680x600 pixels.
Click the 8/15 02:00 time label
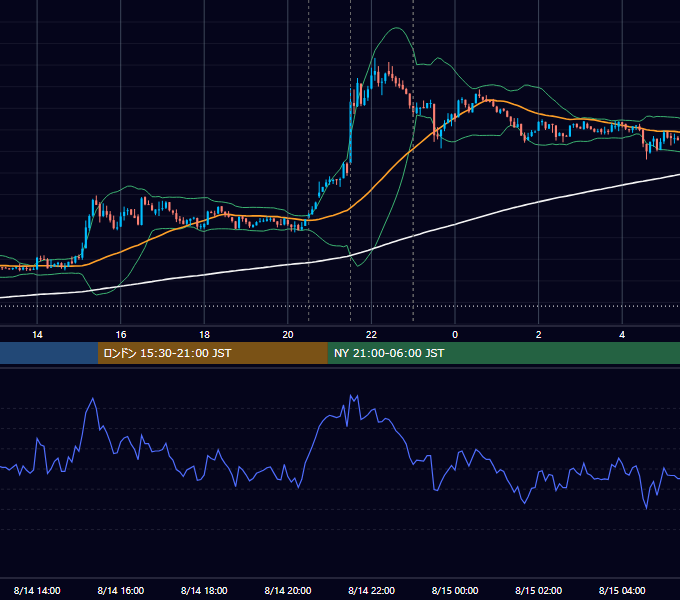[538, 590]
